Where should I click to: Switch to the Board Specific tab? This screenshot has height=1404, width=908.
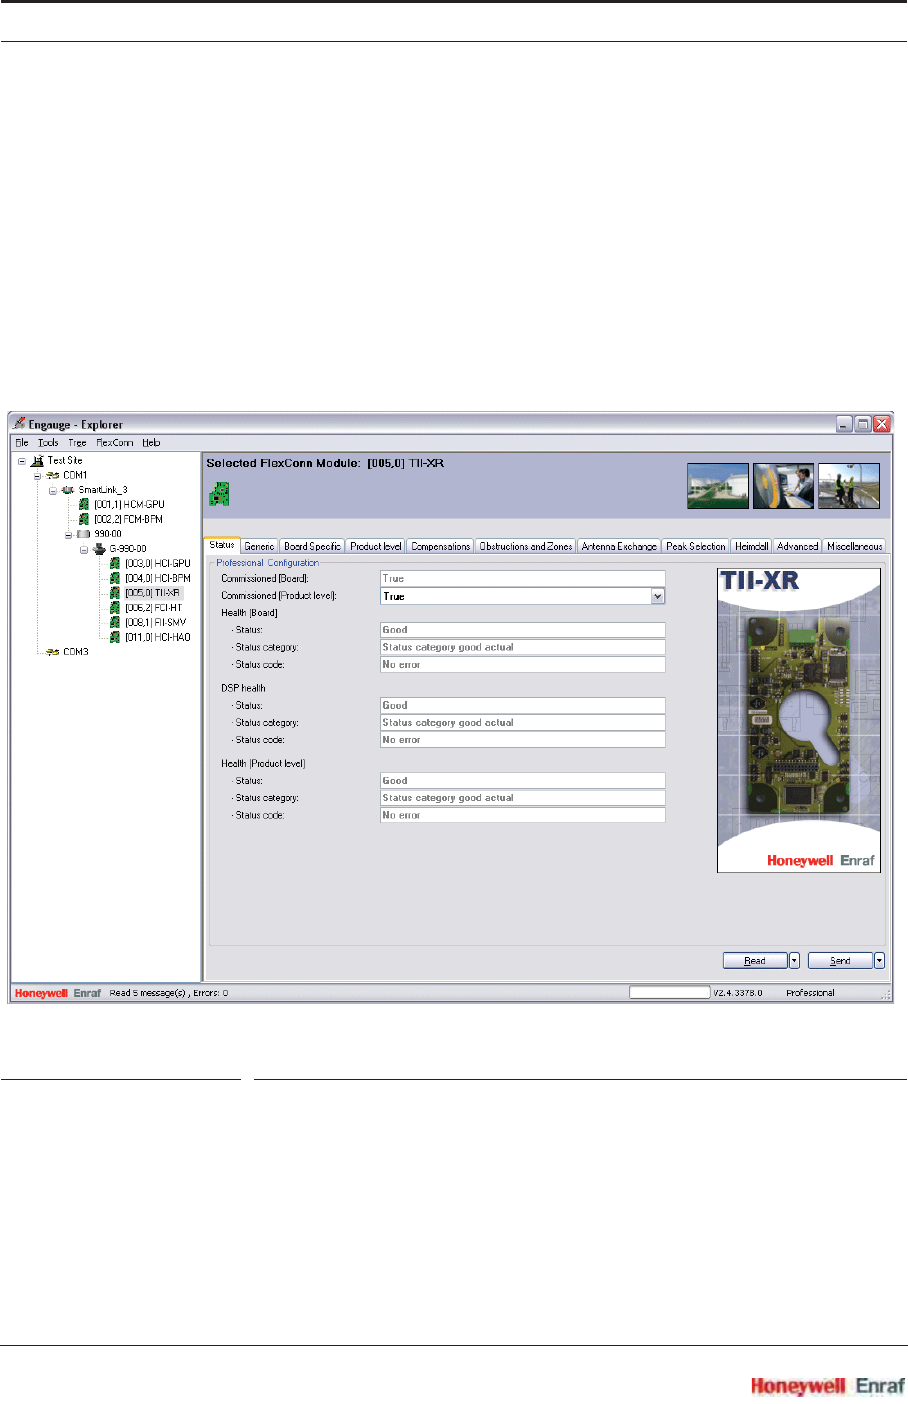tap(312, 546)
